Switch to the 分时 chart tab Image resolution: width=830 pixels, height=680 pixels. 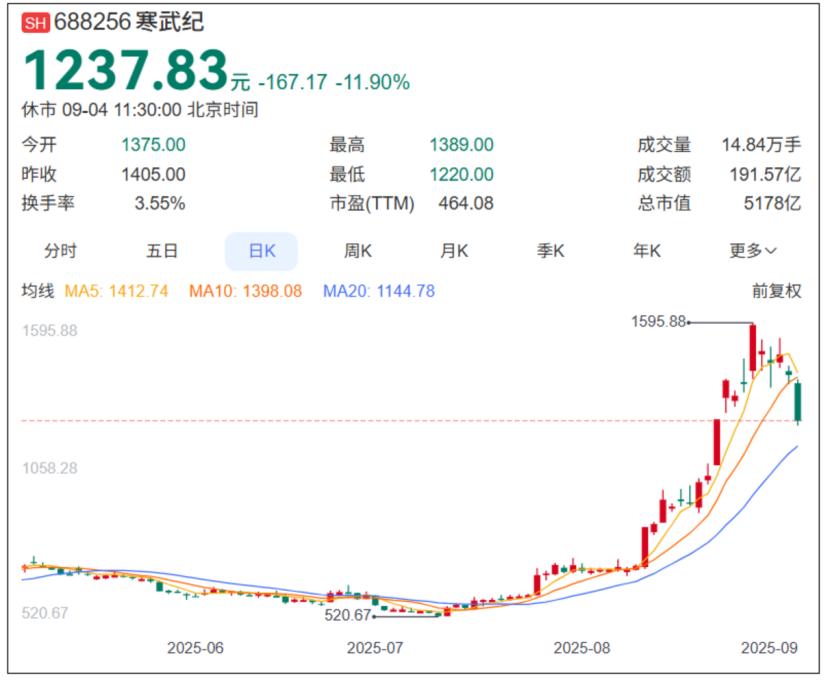pos(60,251)
